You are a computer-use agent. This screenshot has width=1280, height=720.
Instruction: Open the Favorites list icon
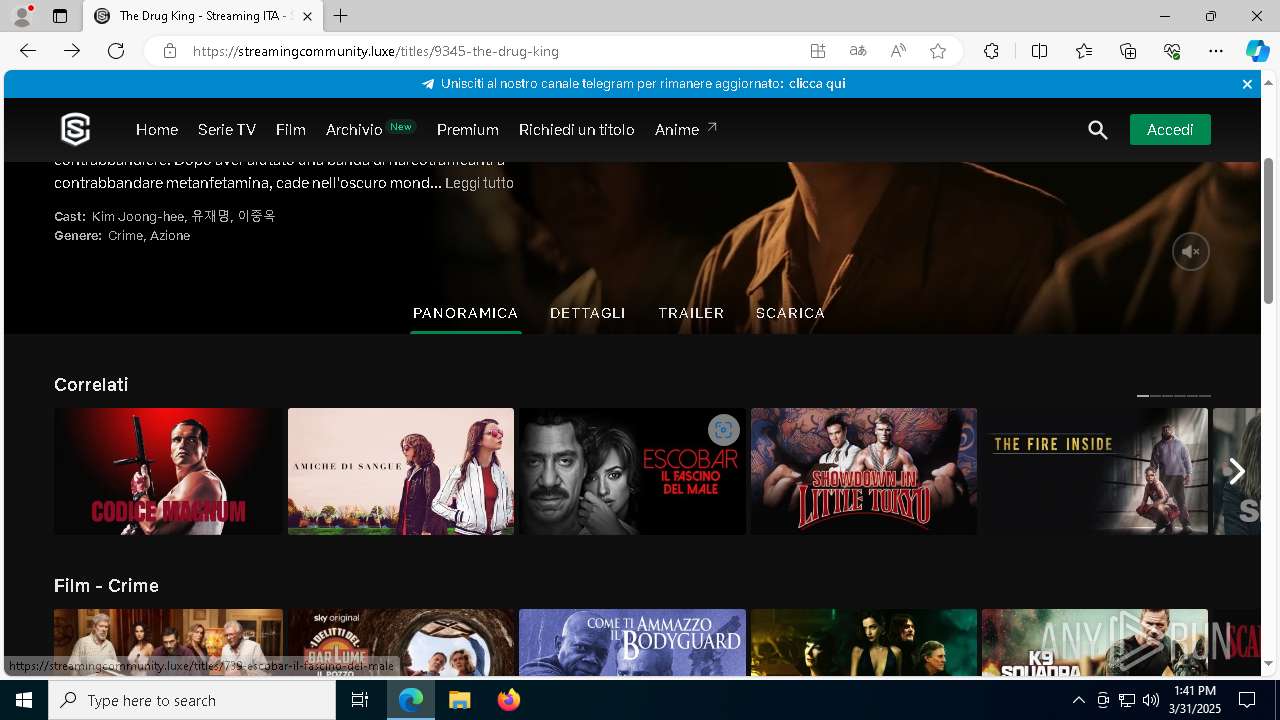coord(1084,51)
